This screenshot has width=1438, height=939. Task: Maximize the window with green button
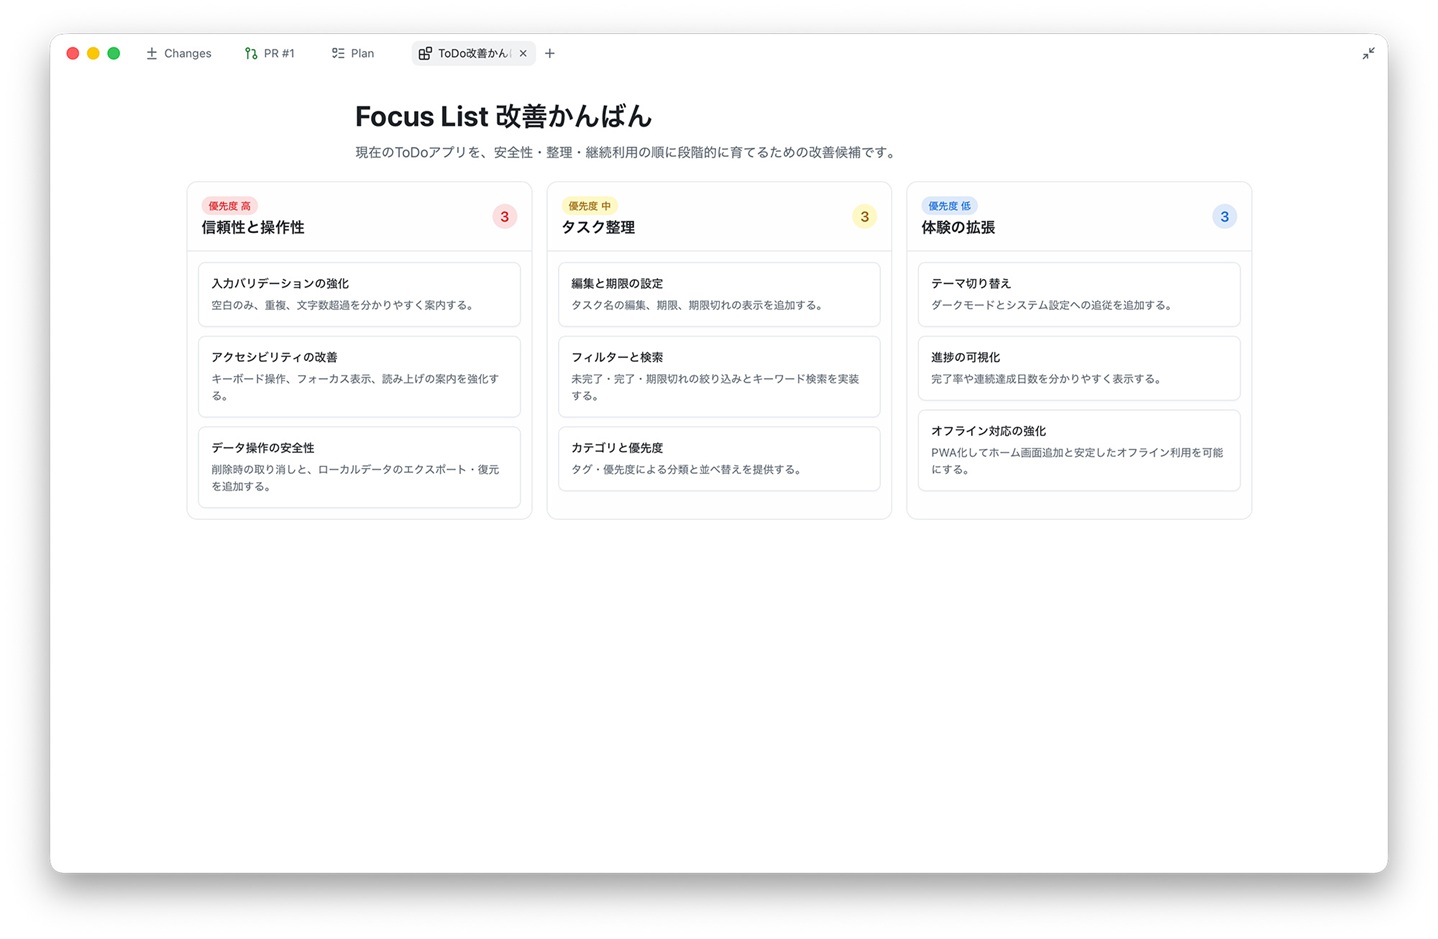(114, 53)
